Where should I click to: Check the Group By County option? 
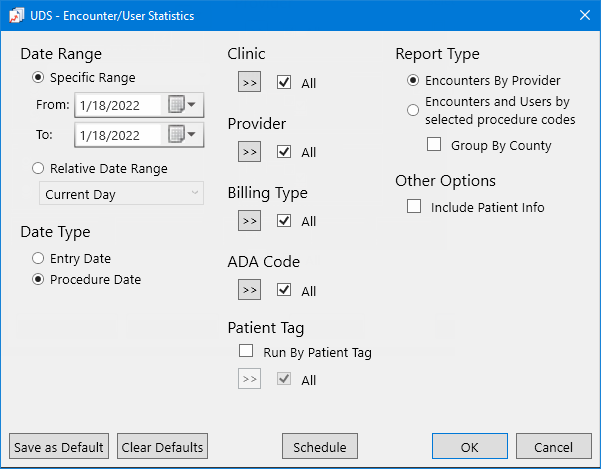(434, 144)
